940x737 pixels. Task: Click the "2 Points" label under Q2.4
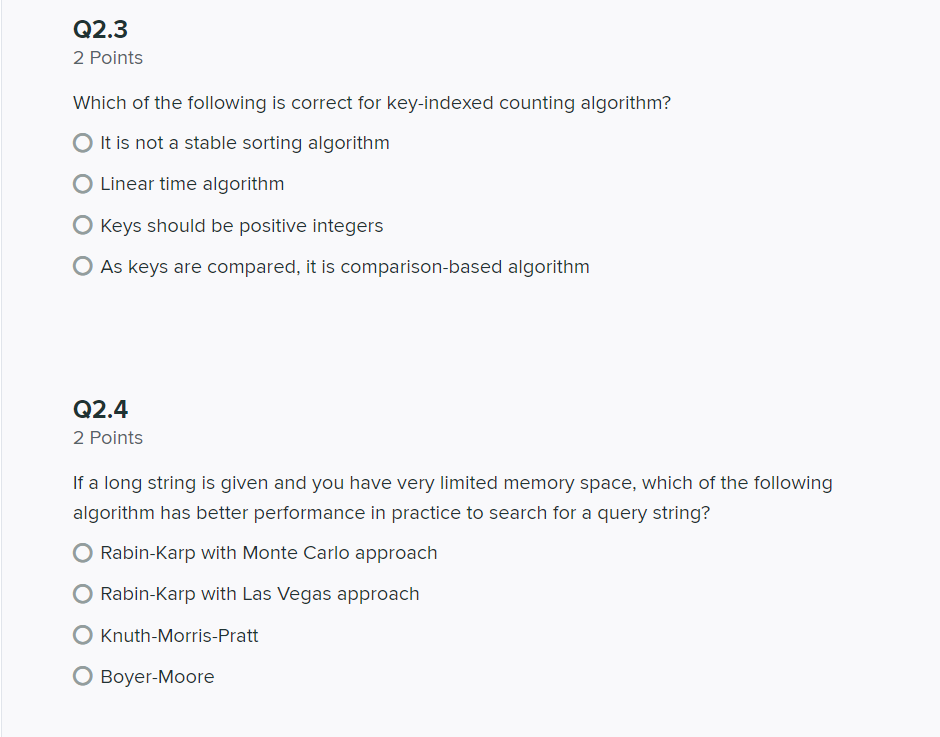(x=107, y=438)
